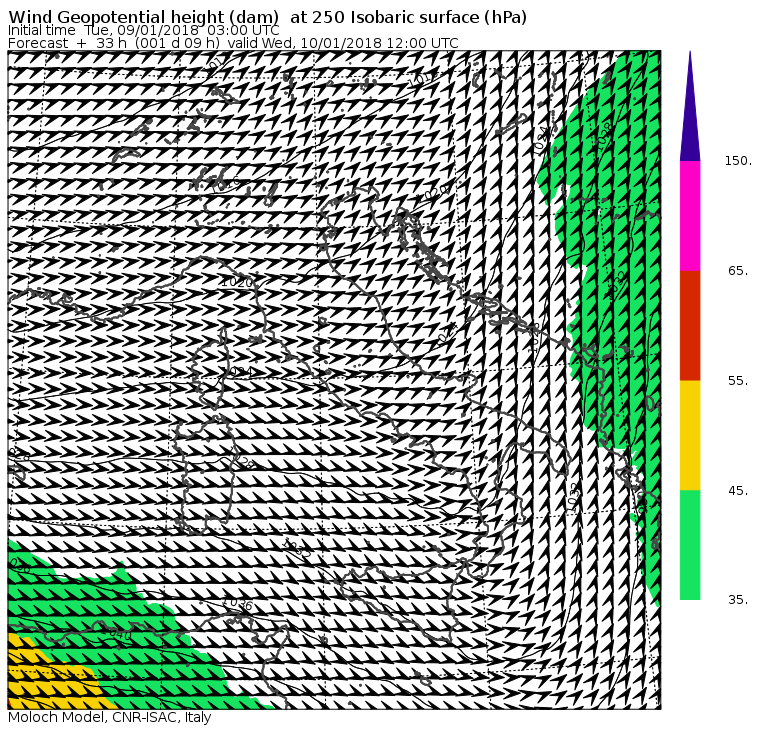Screen dimensions: 760x731
Task: Click the yellow color band in legend
Action: pyautogui.click(x=690, y=435)
